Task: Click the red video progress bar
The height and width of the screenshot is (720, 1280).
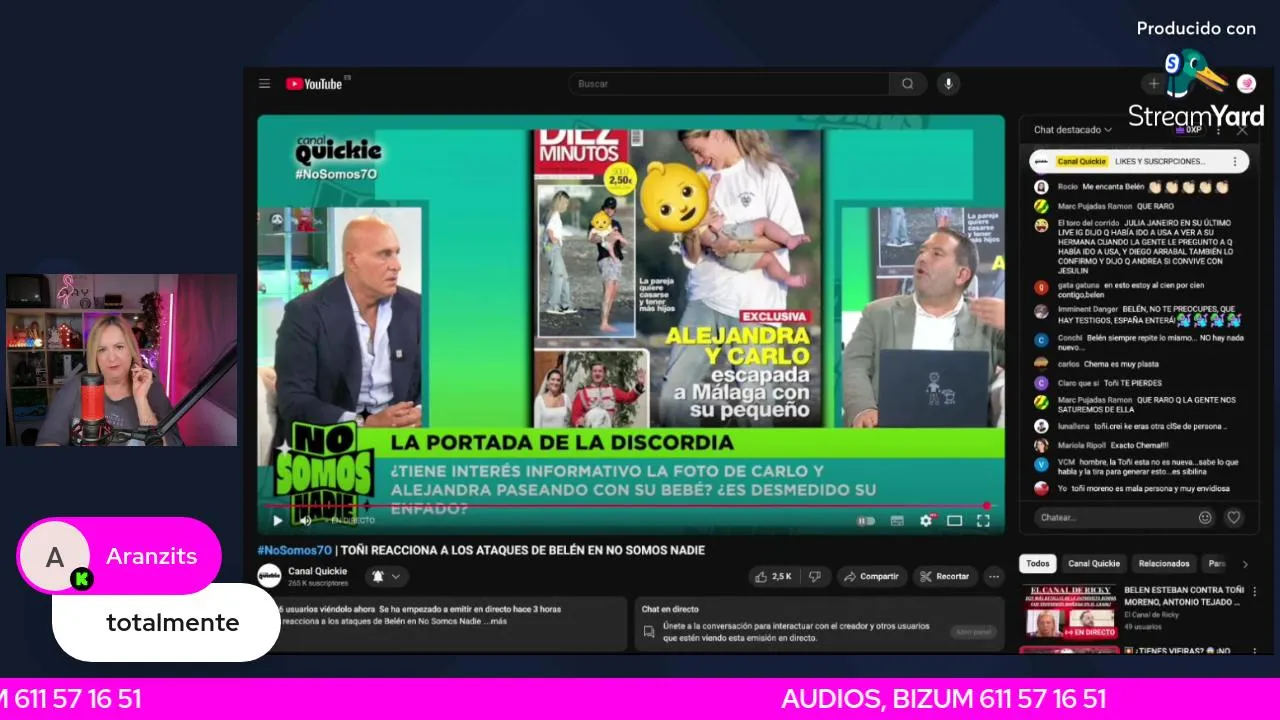Action: pos(628,506)
